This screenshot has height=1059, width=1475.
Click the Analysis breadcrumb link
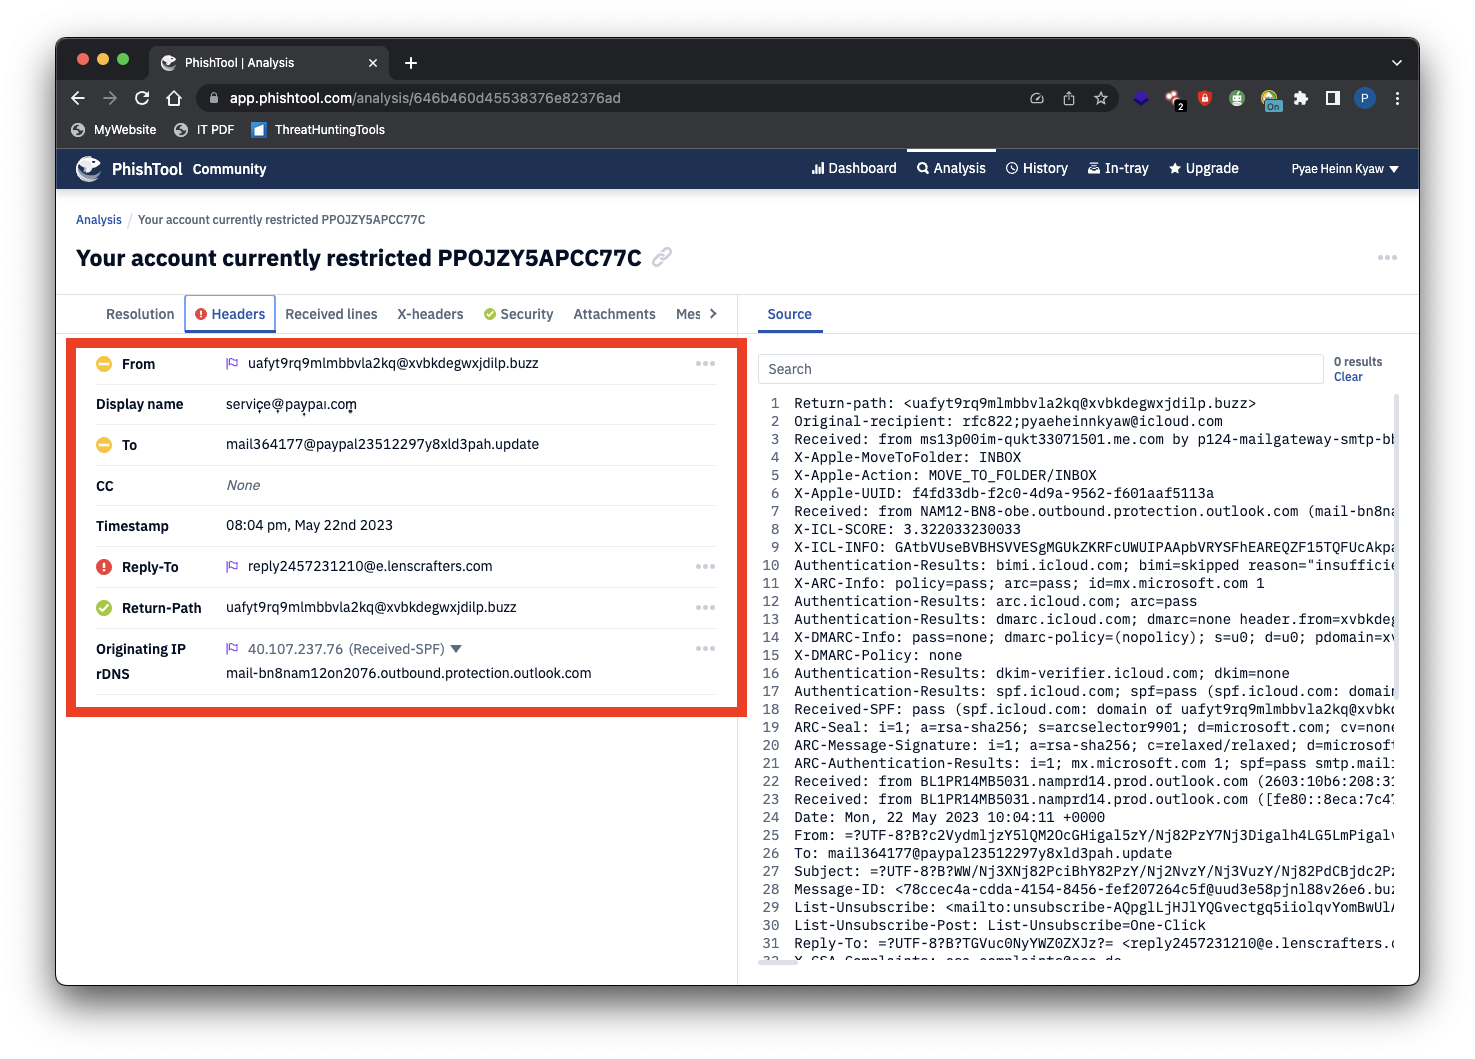click(x=99, y=220)
